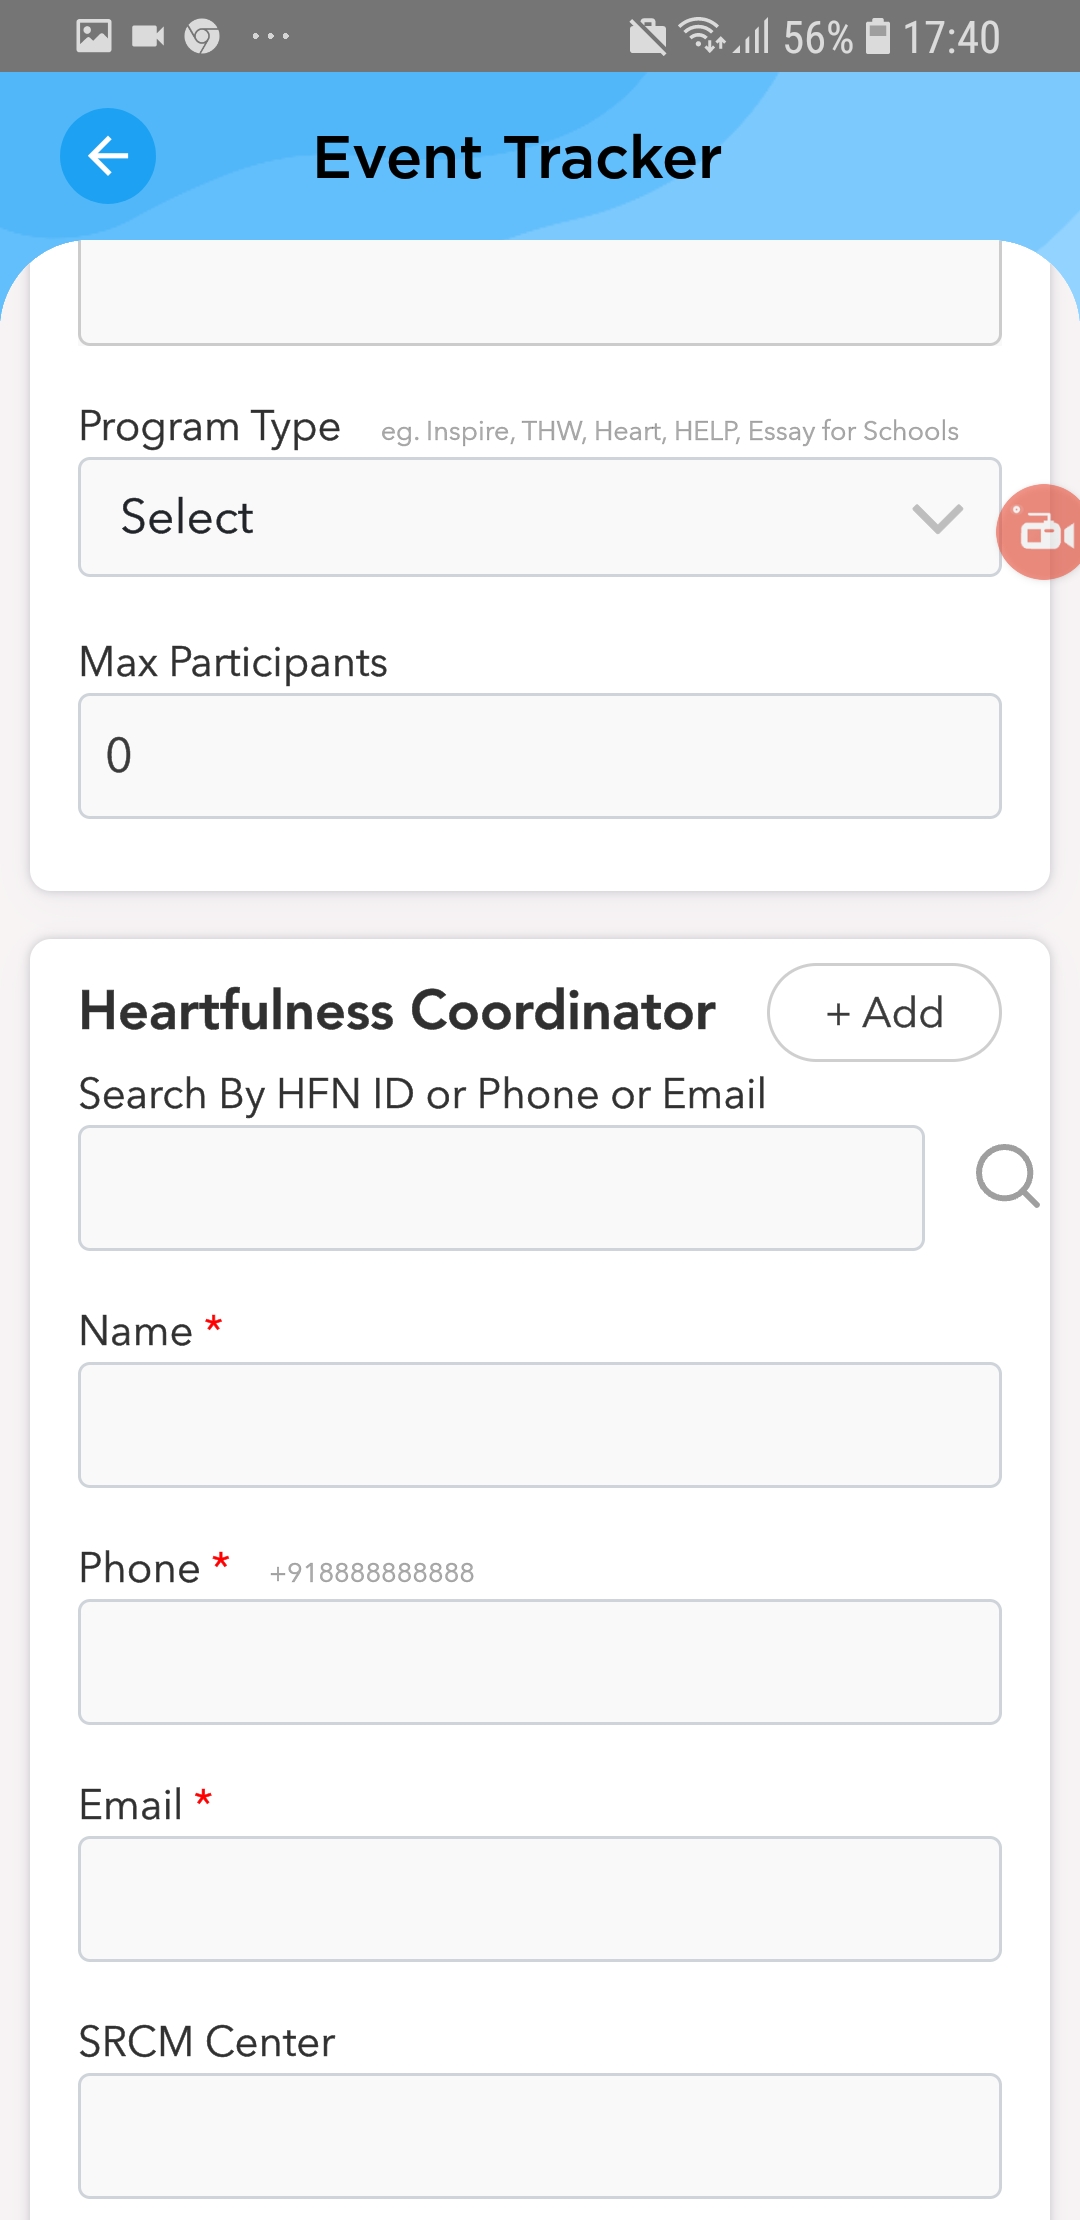Tap the Program Type chevron arrow
Screen dimensions: 1080x2220
(x=937, y=518)
